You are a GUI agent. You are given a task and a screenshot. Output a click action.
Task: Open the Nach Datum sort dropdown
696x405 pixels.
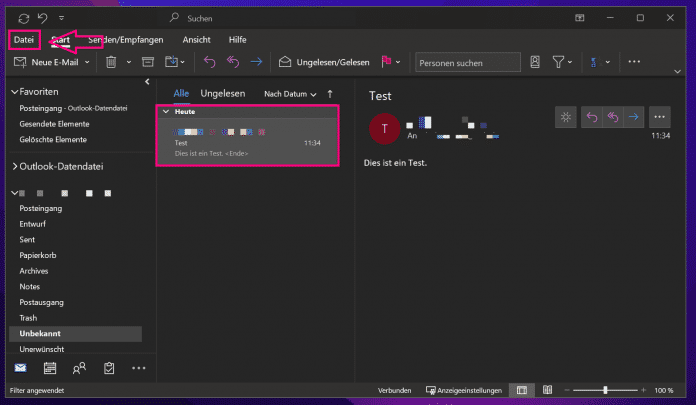pos(290,93)
